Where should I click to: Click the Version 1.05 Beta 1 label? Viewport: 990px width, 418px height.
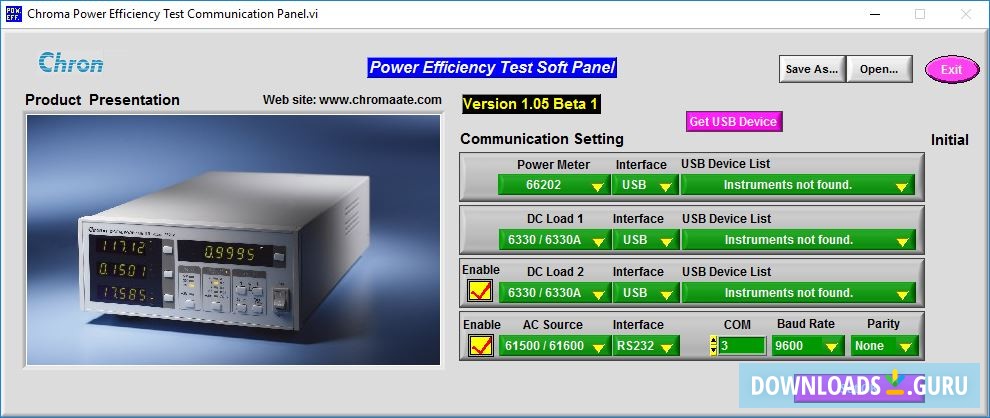point(531,104)
